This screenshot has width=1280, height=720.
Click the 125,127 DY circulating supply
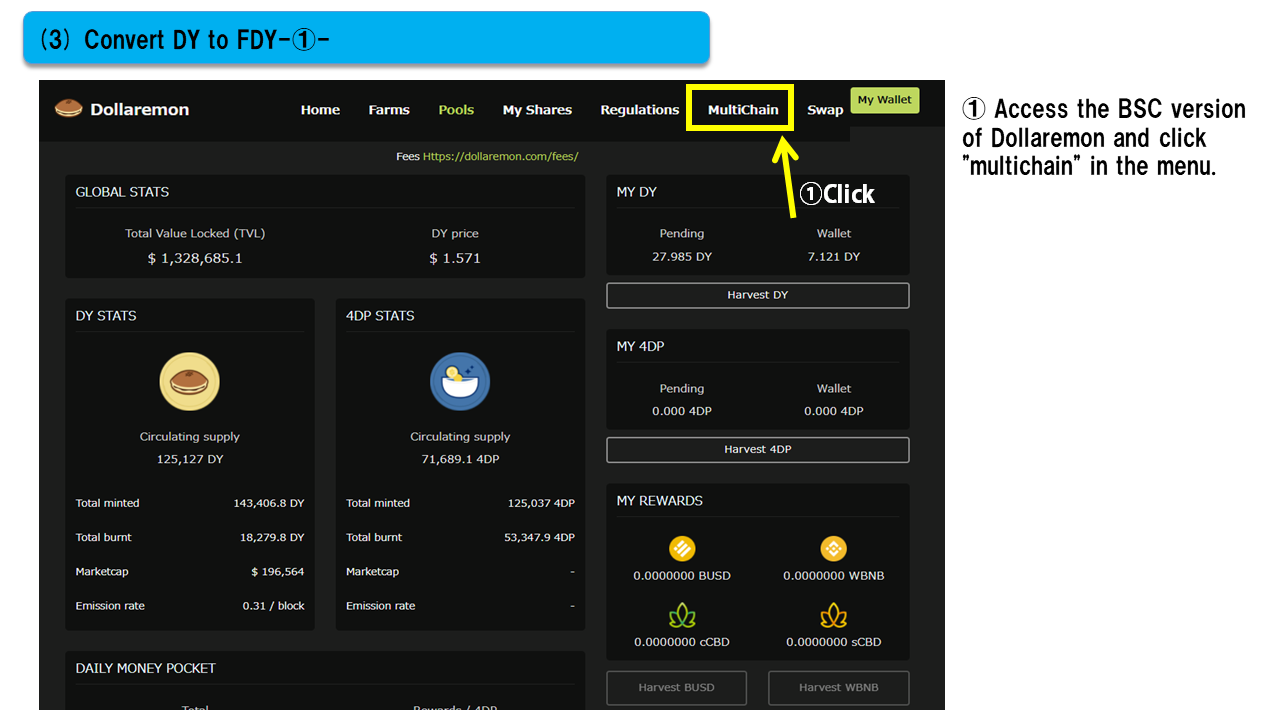pos(190,460)
